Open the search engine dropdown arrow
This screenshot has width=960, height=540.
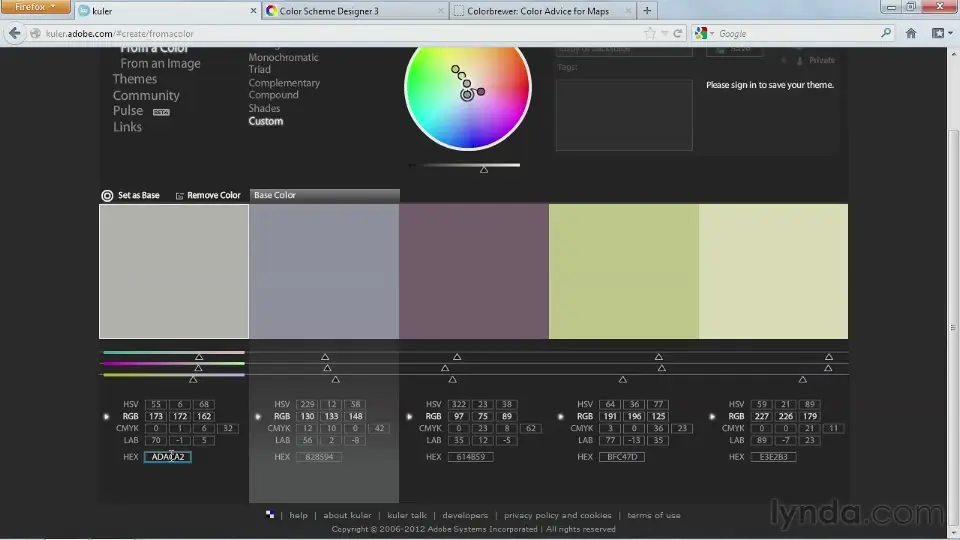coord(712,34)
